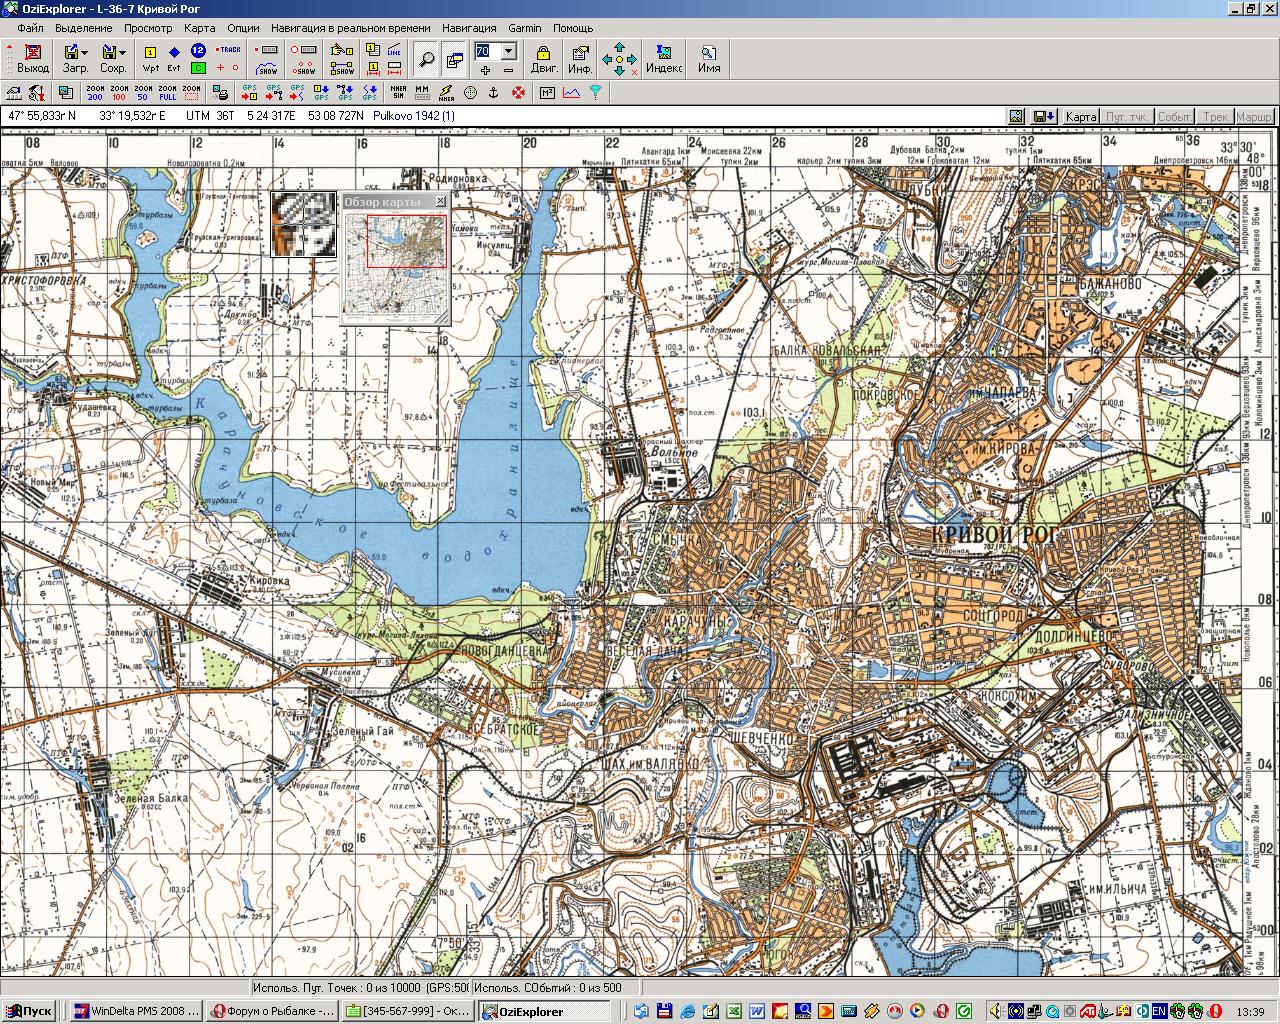Open the Garmin menu
The width and height of the screenshot is (1280, 1024).
(x=524, y=28)
